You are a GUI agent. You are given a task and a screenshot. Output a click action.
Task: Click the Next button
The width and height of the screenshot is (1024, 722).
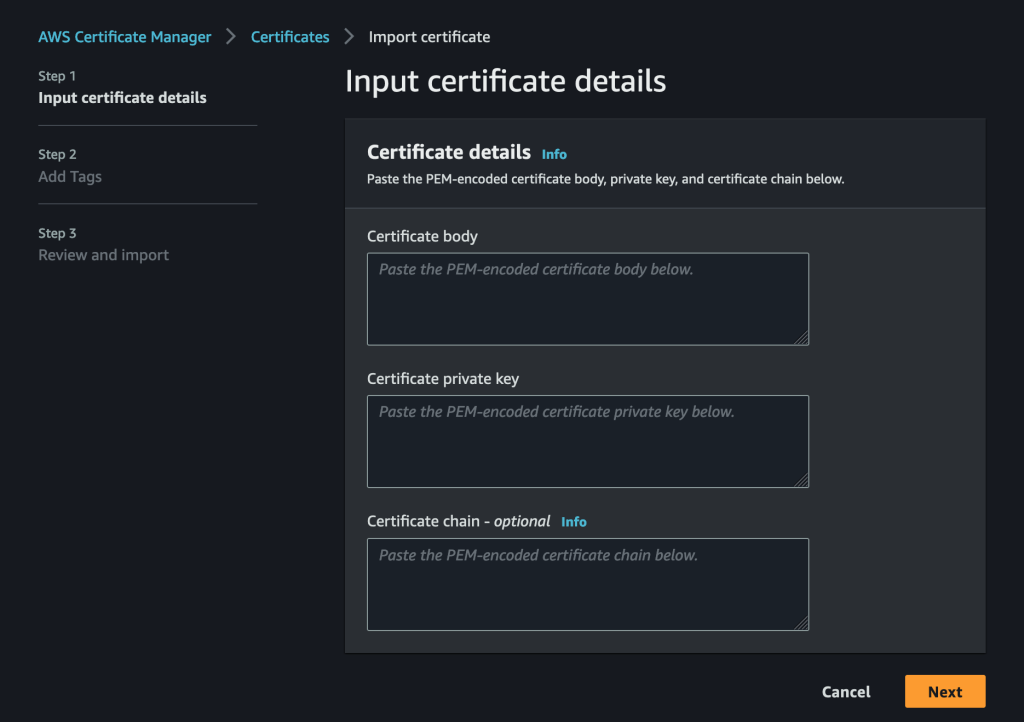944,691
